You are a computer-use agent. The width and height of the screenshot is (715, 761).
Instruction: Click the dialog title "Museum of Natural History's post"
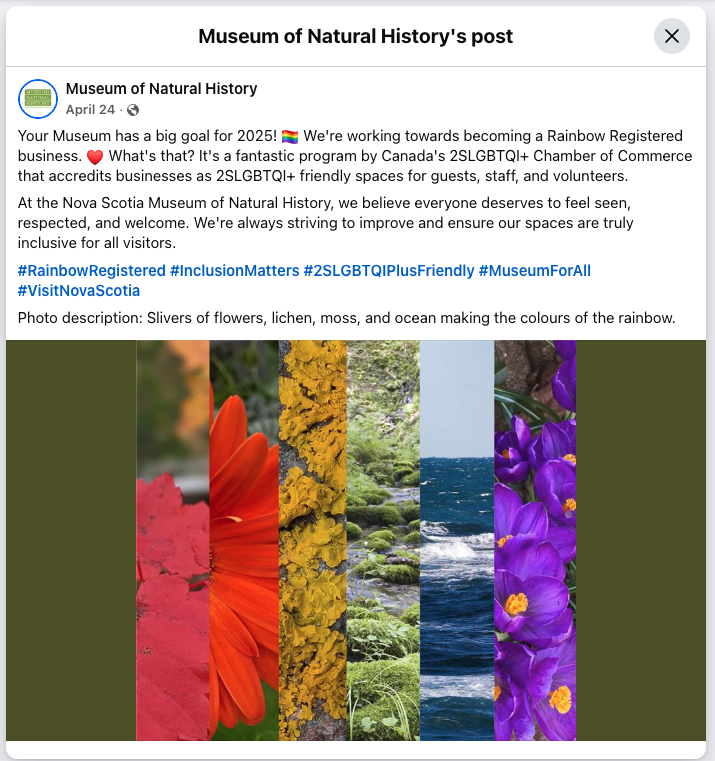click(x=355, y=36)
